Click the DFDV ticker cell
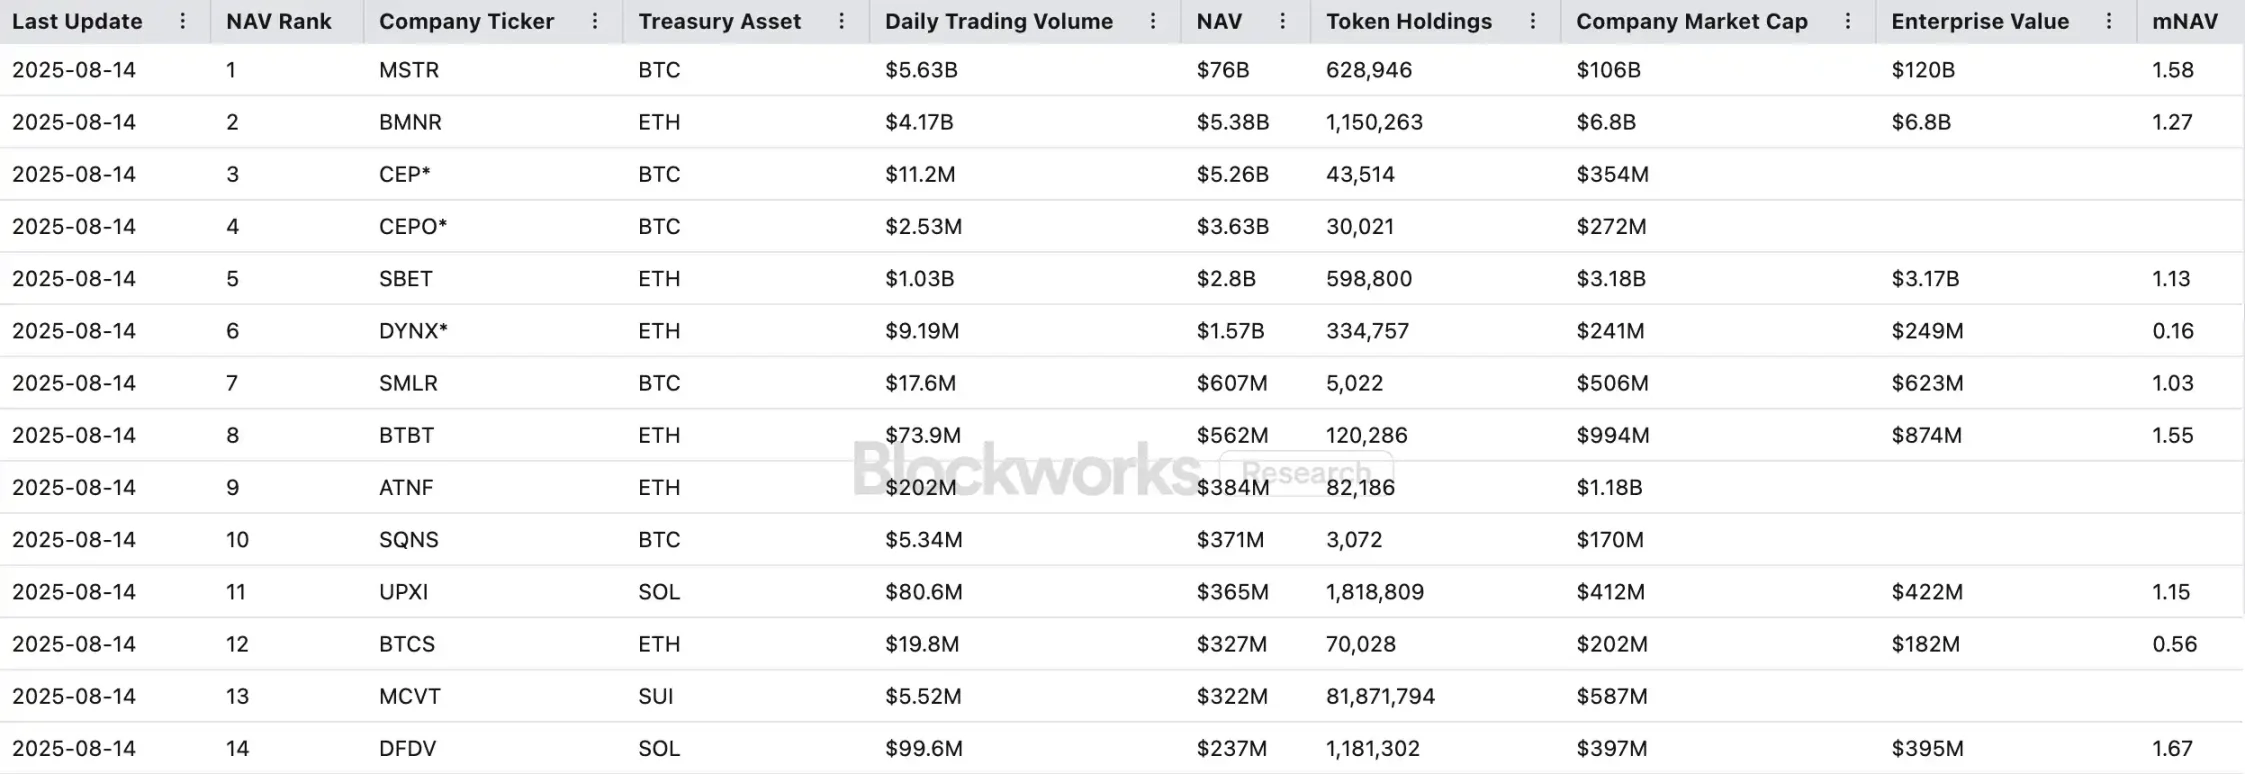 point(407,749)
